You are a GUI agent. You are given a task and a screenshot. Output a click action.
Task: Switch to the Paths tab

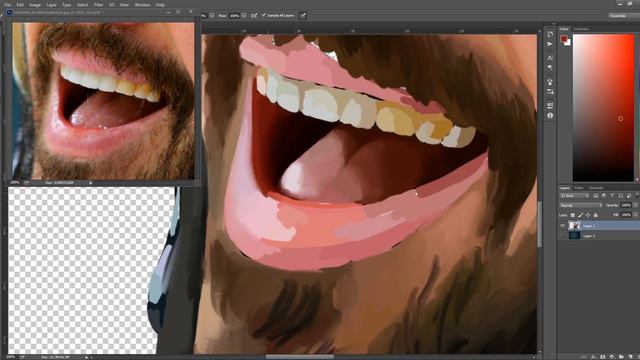point(579,188)
